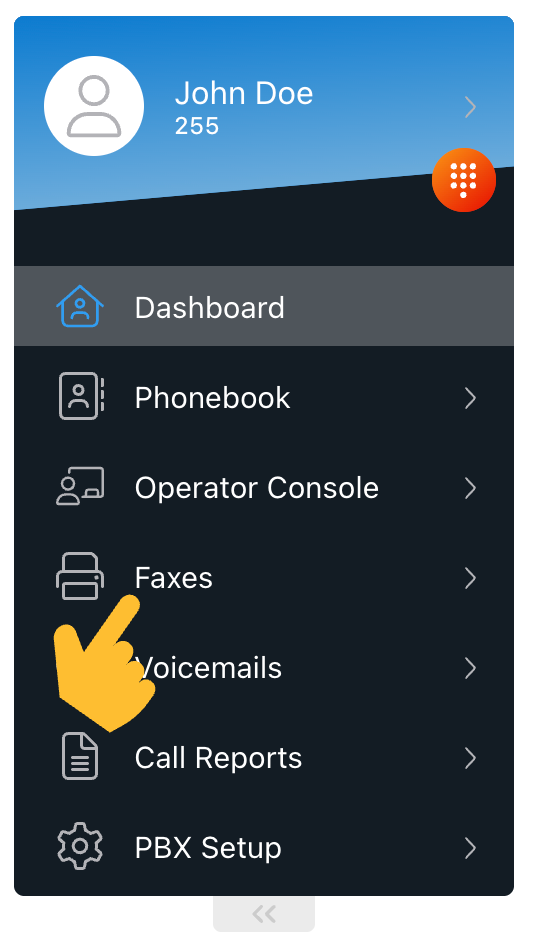Expand the PBX Setup chevron
Screen dimensions: 550x952
point(470,848)
